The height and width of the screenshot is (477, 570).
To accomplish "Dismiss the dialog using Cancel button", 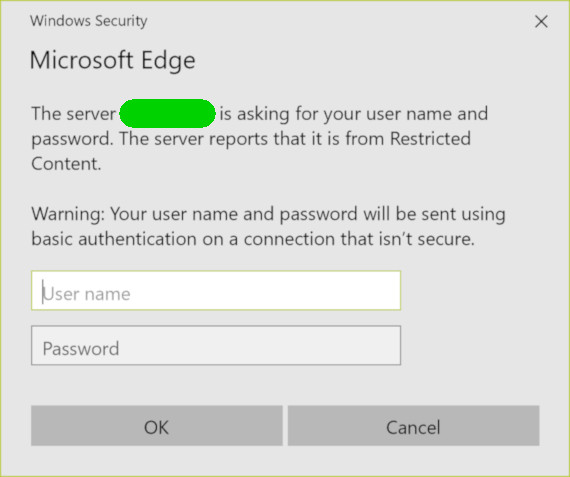I will [413, 426].
